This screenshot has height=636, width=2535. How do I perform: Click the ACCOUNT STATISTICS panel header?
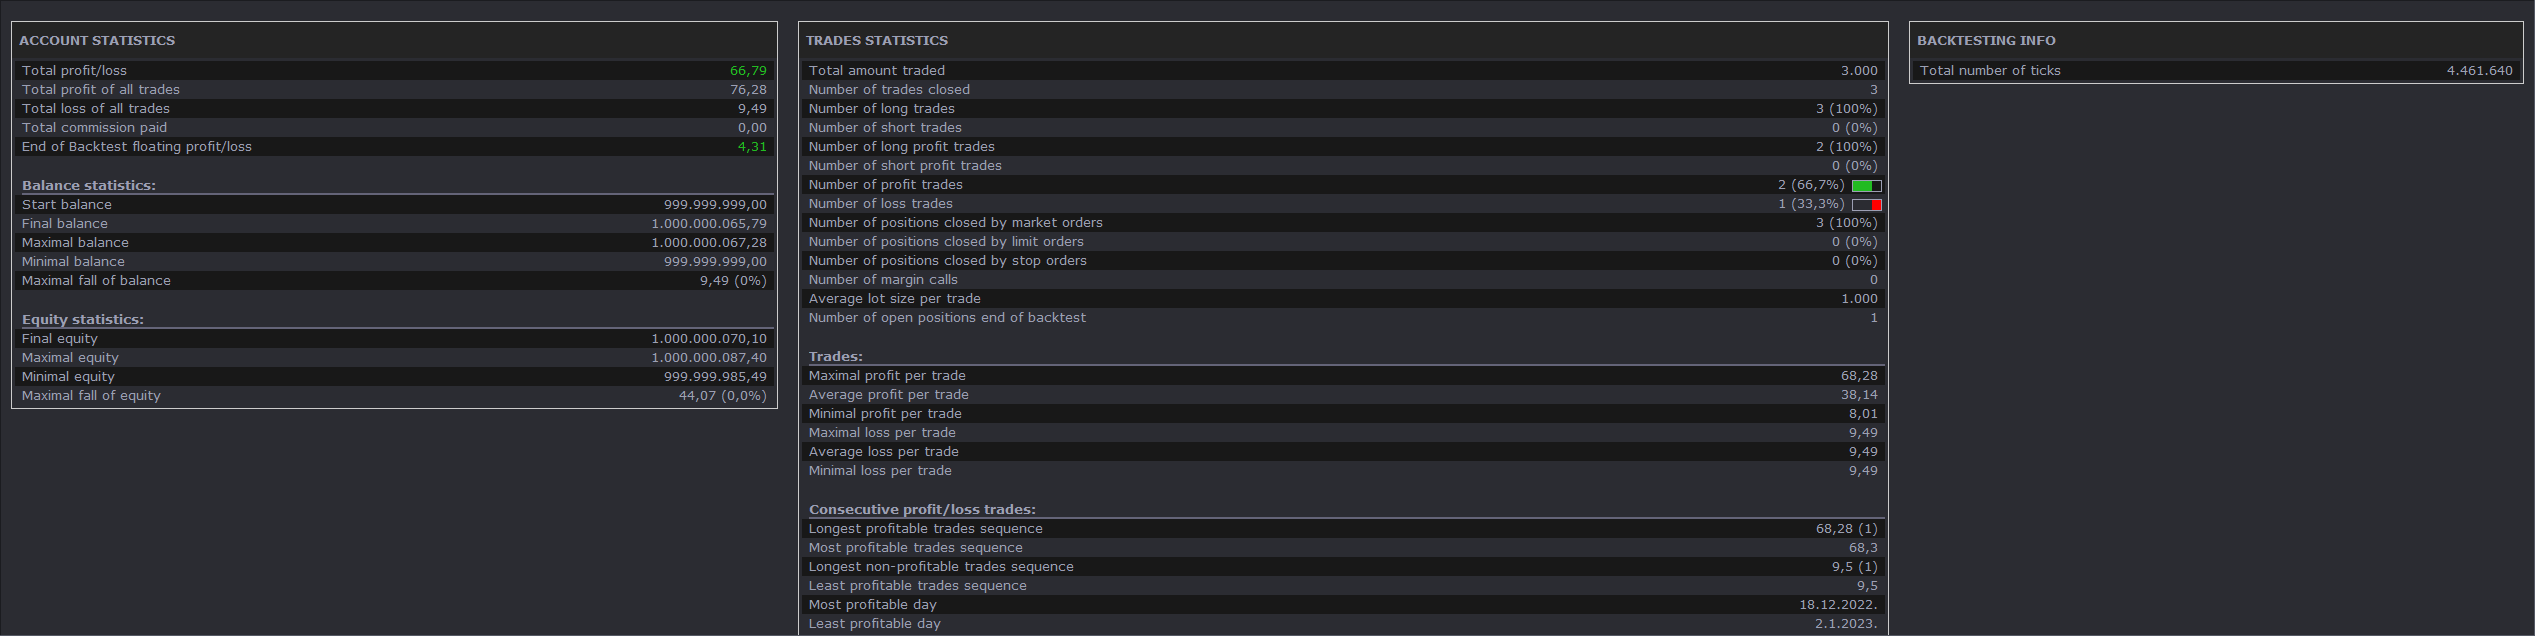tap(97, 41)
